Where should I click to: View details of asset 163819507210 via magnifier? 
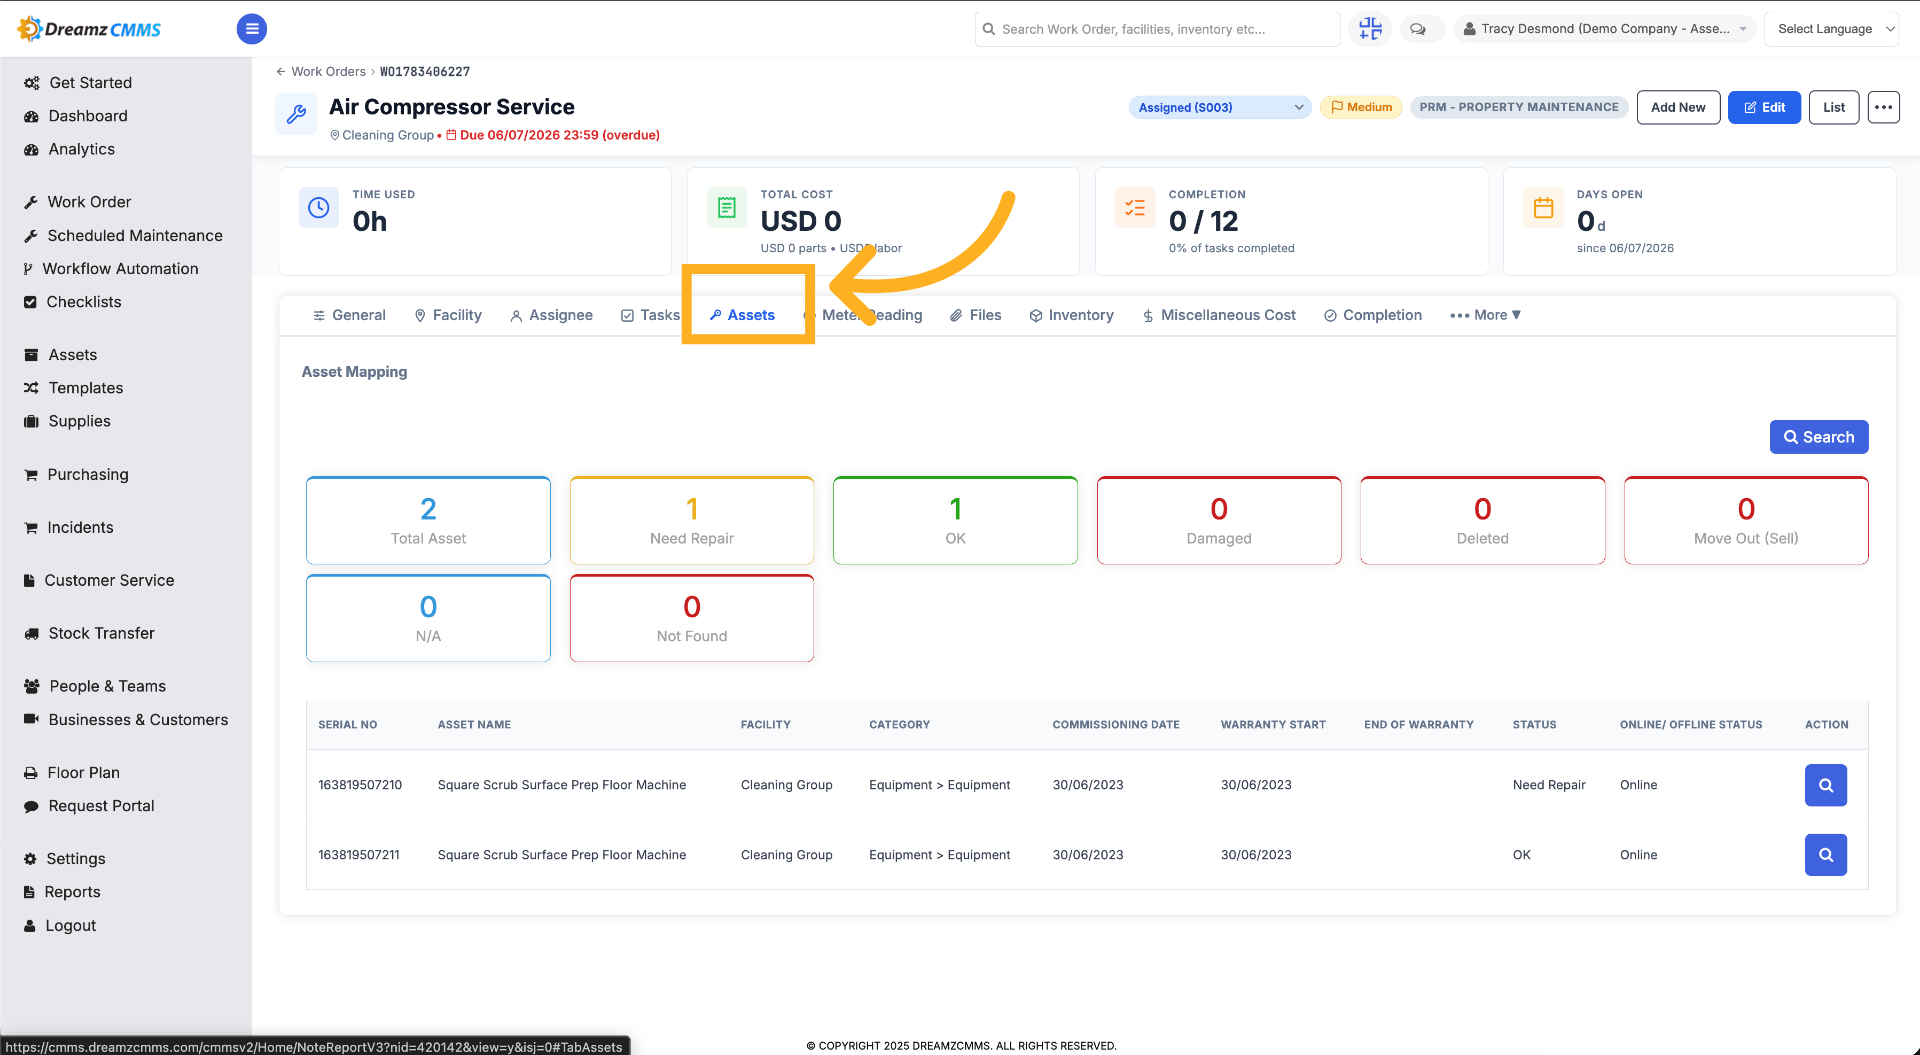click(x=1825, y=785)
